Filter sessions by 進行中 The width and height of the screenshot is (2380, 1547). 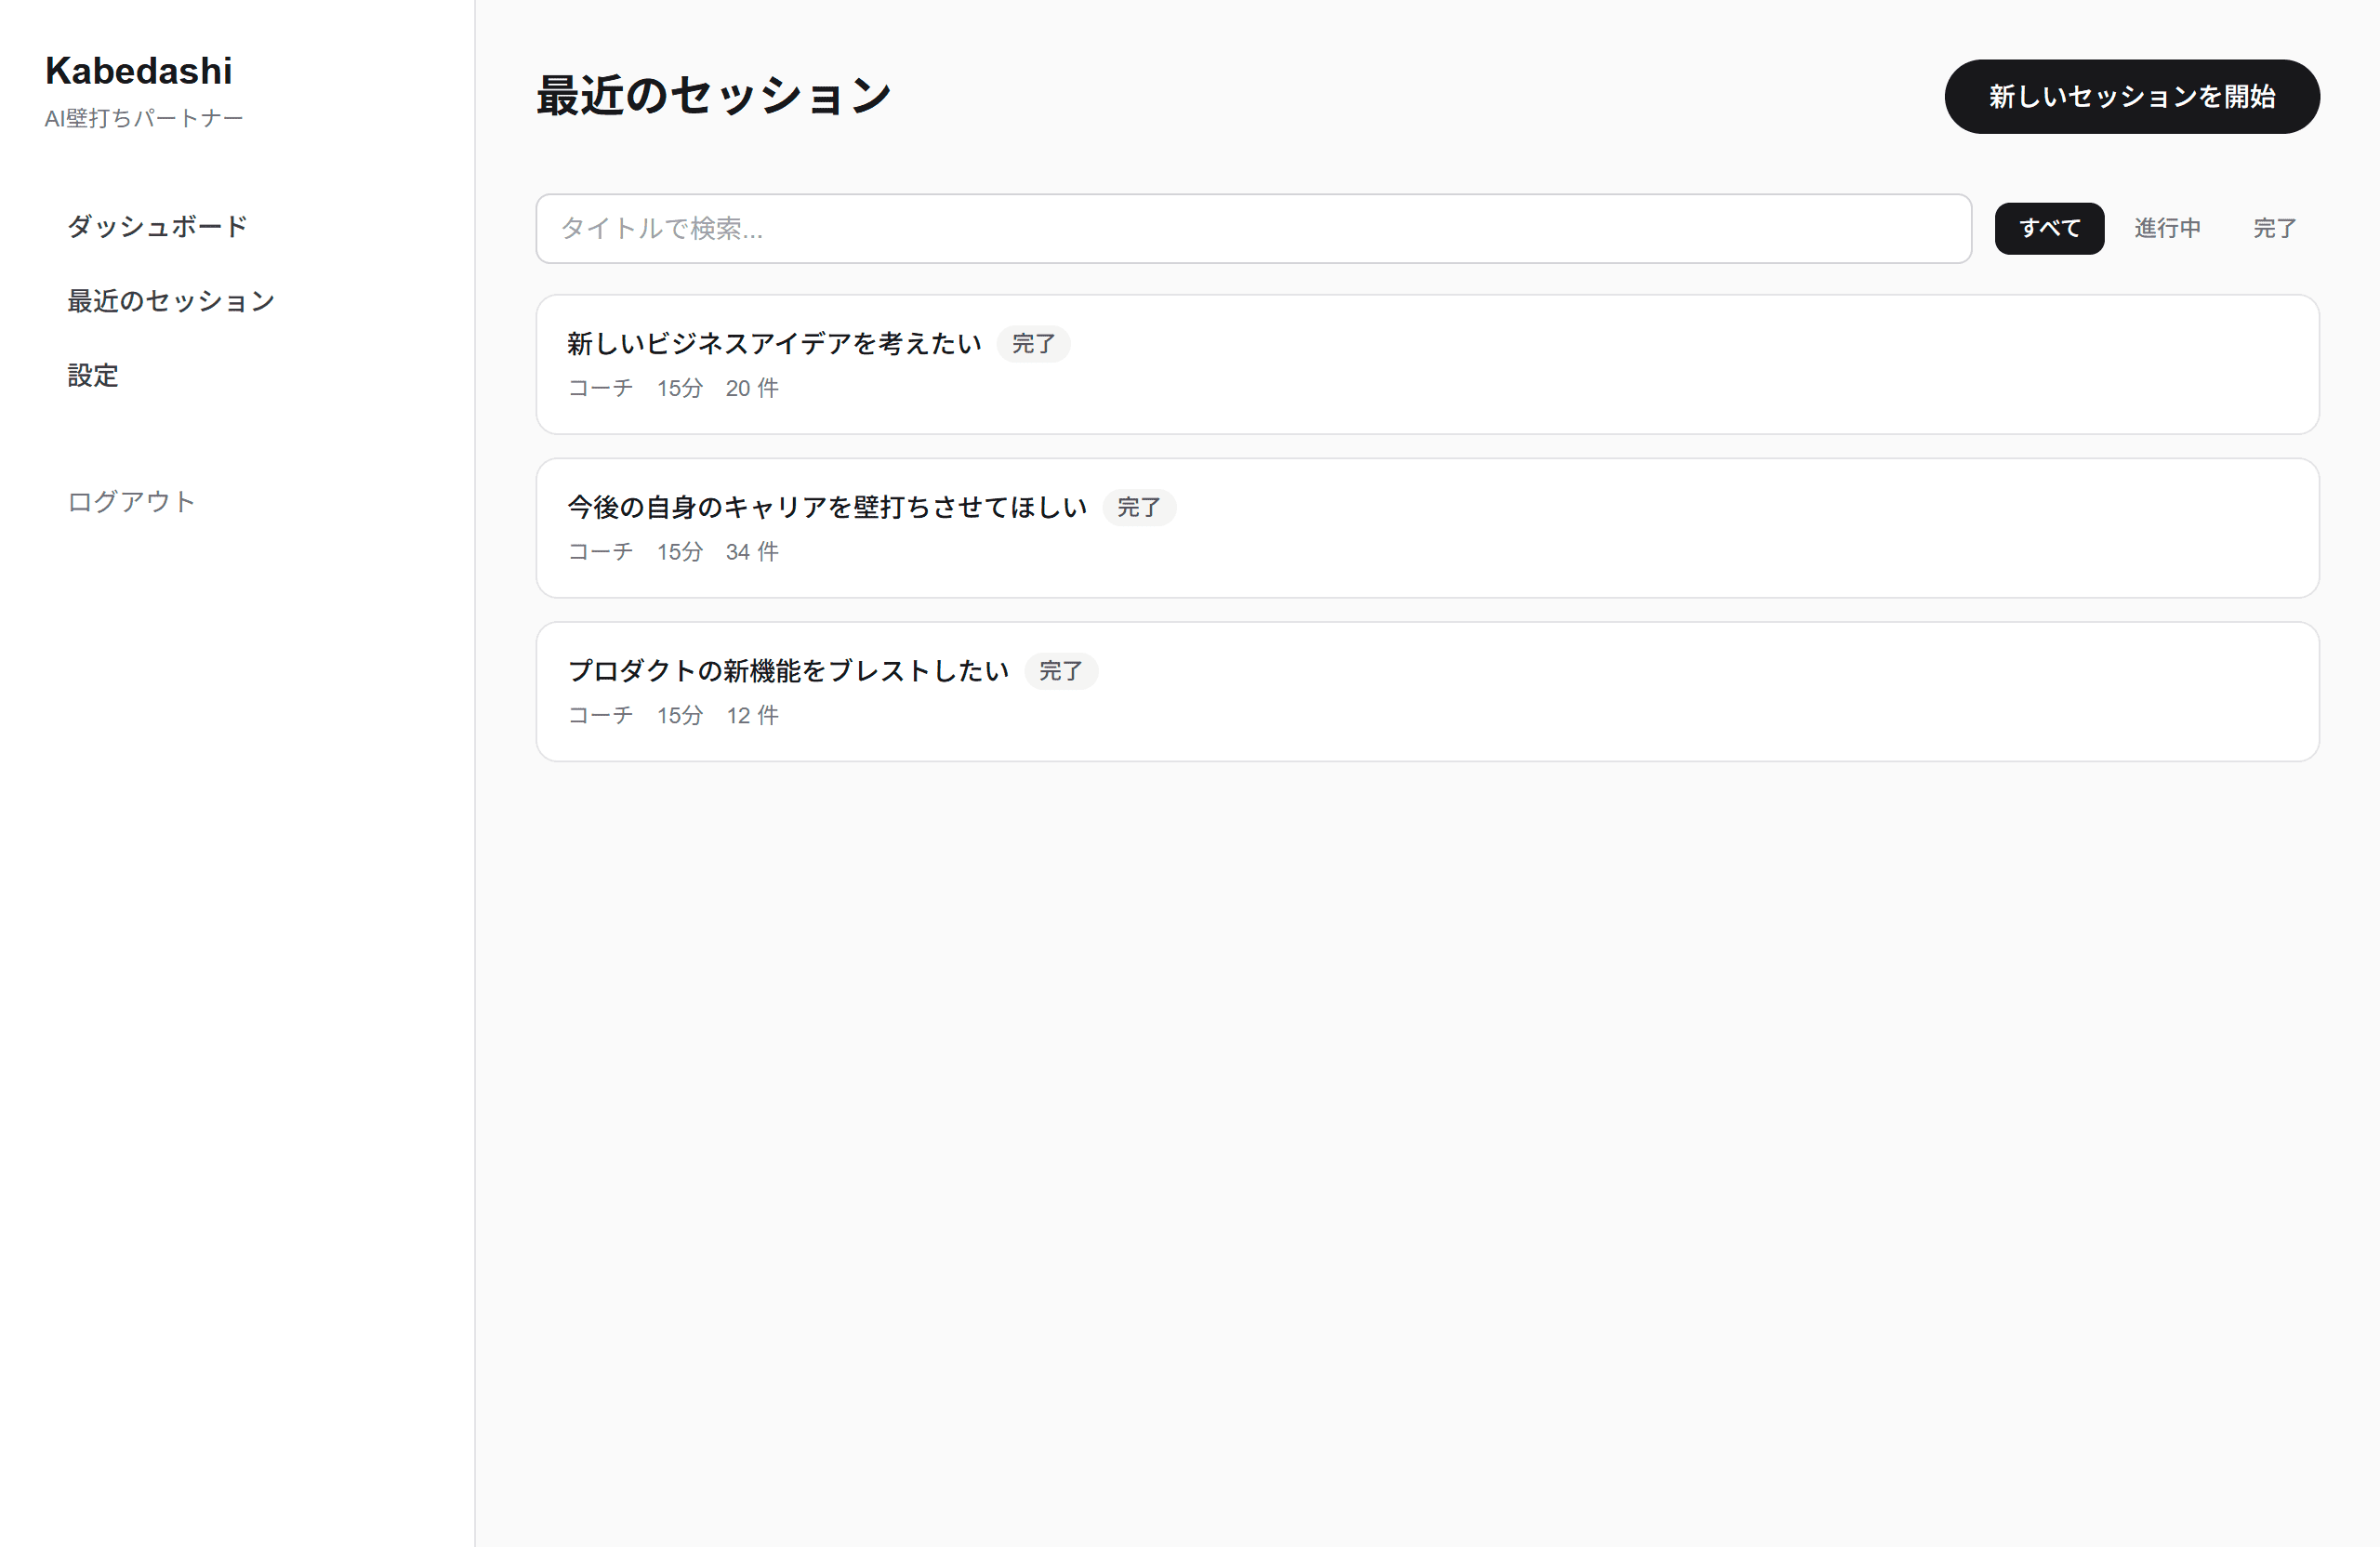point(2167,228)
